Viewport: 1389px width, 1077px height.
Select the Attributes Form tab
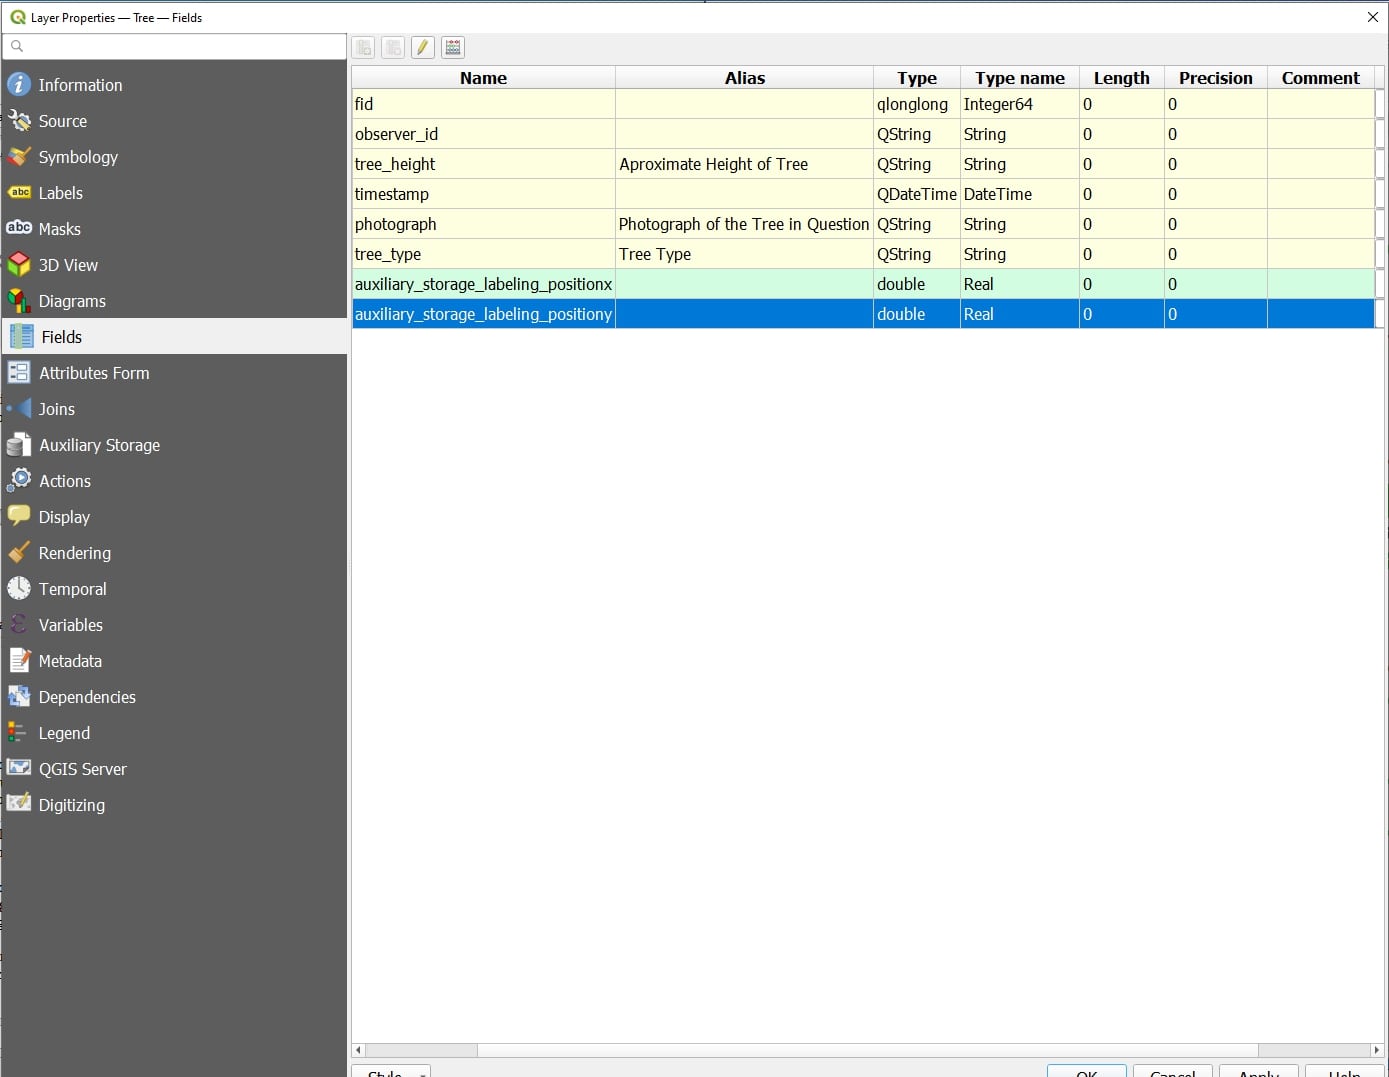point(94,373)
